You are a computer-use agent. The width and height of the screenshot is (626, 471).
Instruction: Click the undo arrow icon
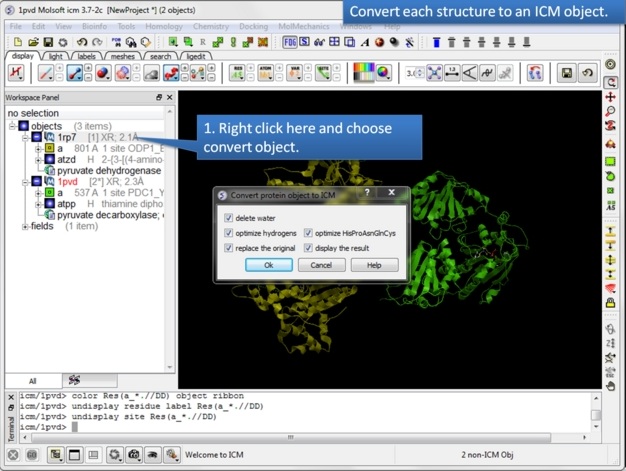click(x=82, y=42)
